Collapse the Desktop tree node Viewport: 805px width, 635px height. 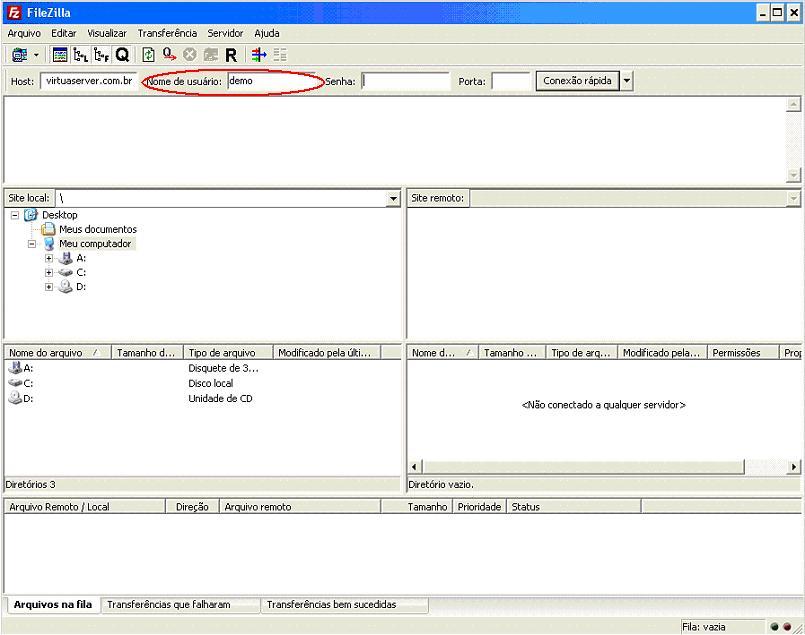(x=15, y=215)
